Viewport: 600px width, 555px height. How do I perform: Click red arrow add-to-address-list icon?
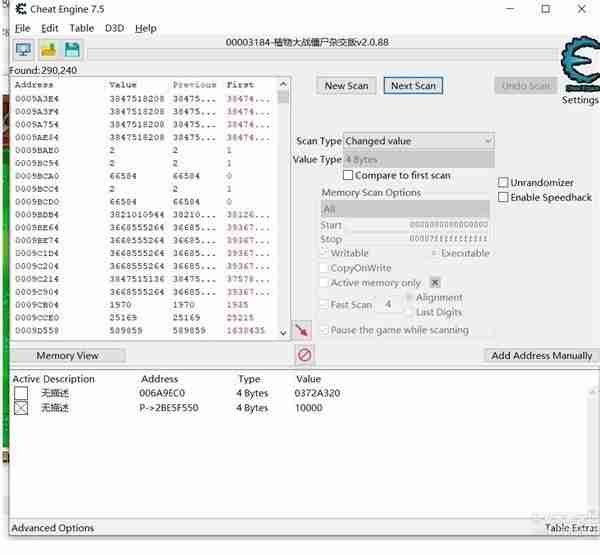click(302, 330)
